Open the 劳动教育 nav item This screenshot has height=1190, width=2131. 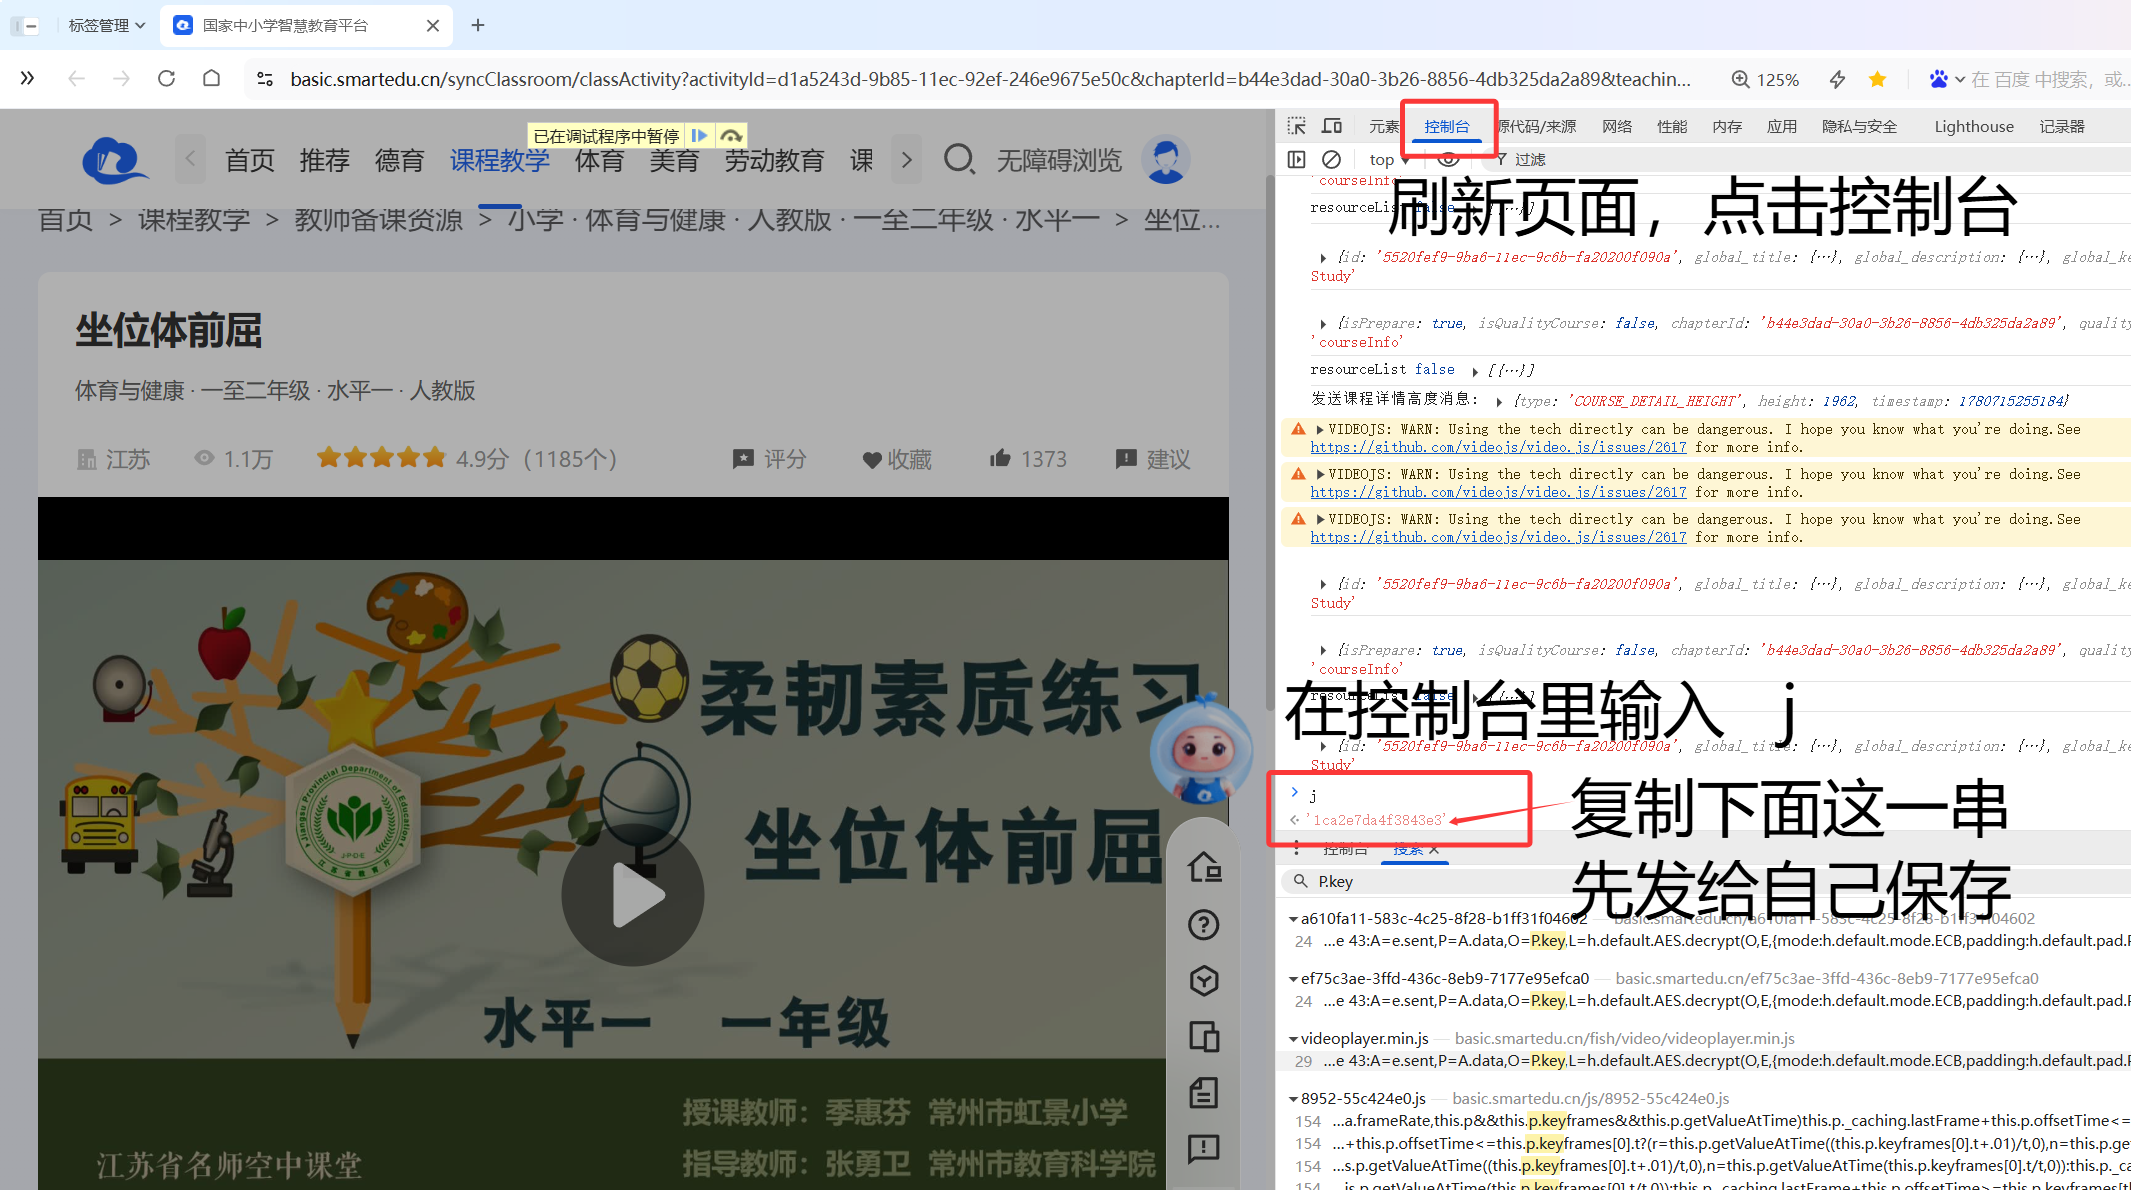pos(774,160)
